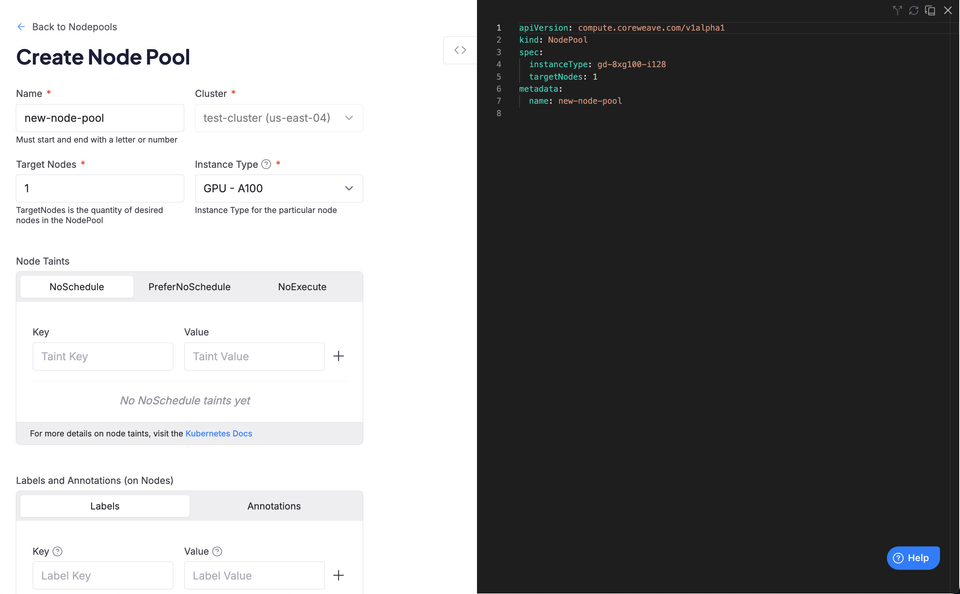Focus the Target Nodes field
960x594 pixels.
(99, 188)
